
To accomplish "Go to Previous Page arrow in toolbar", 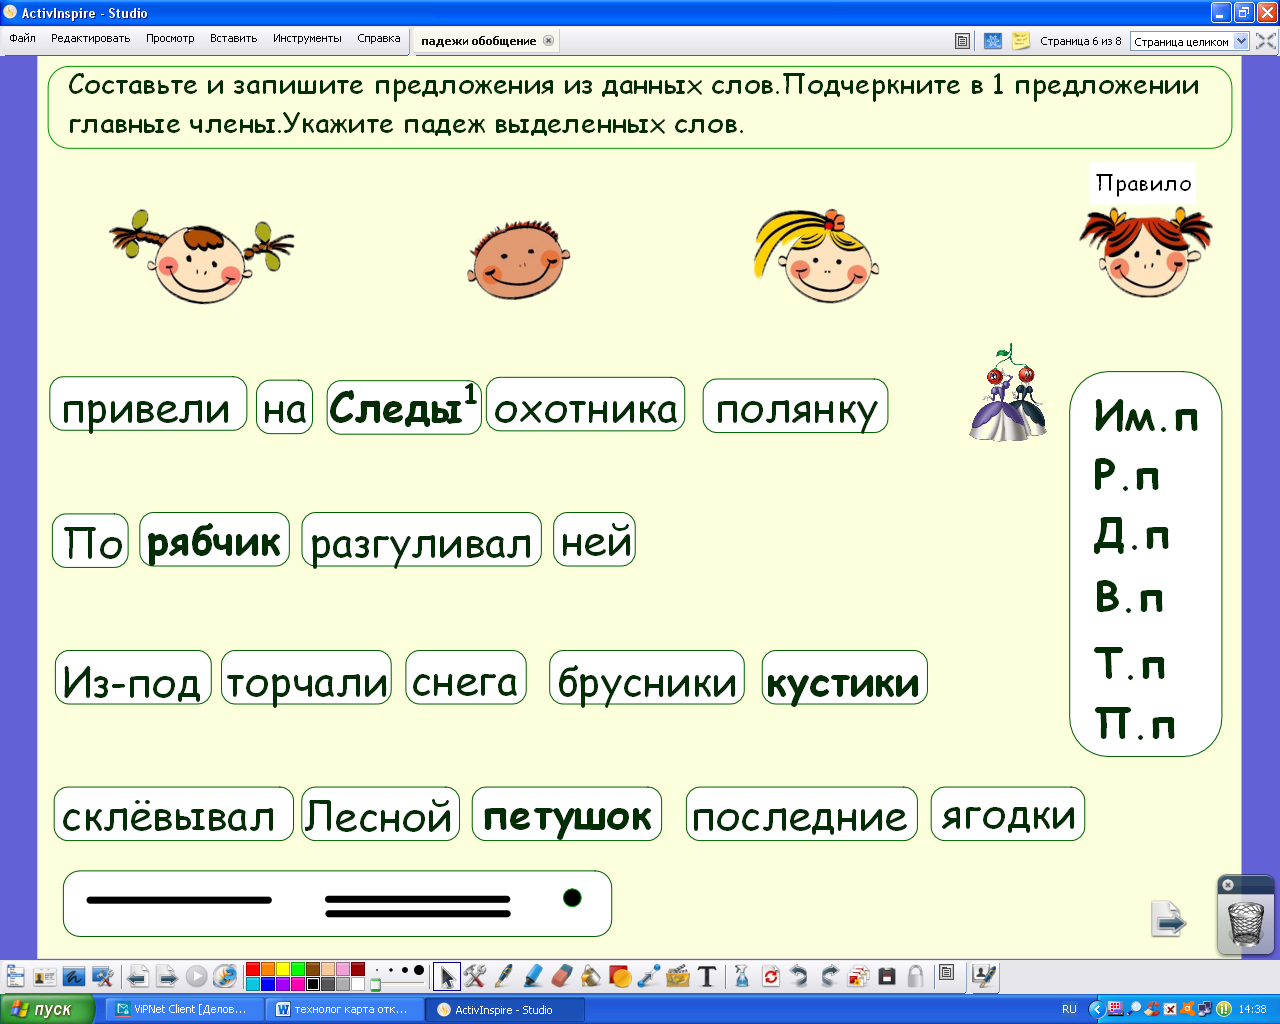I will coord(138,977).
